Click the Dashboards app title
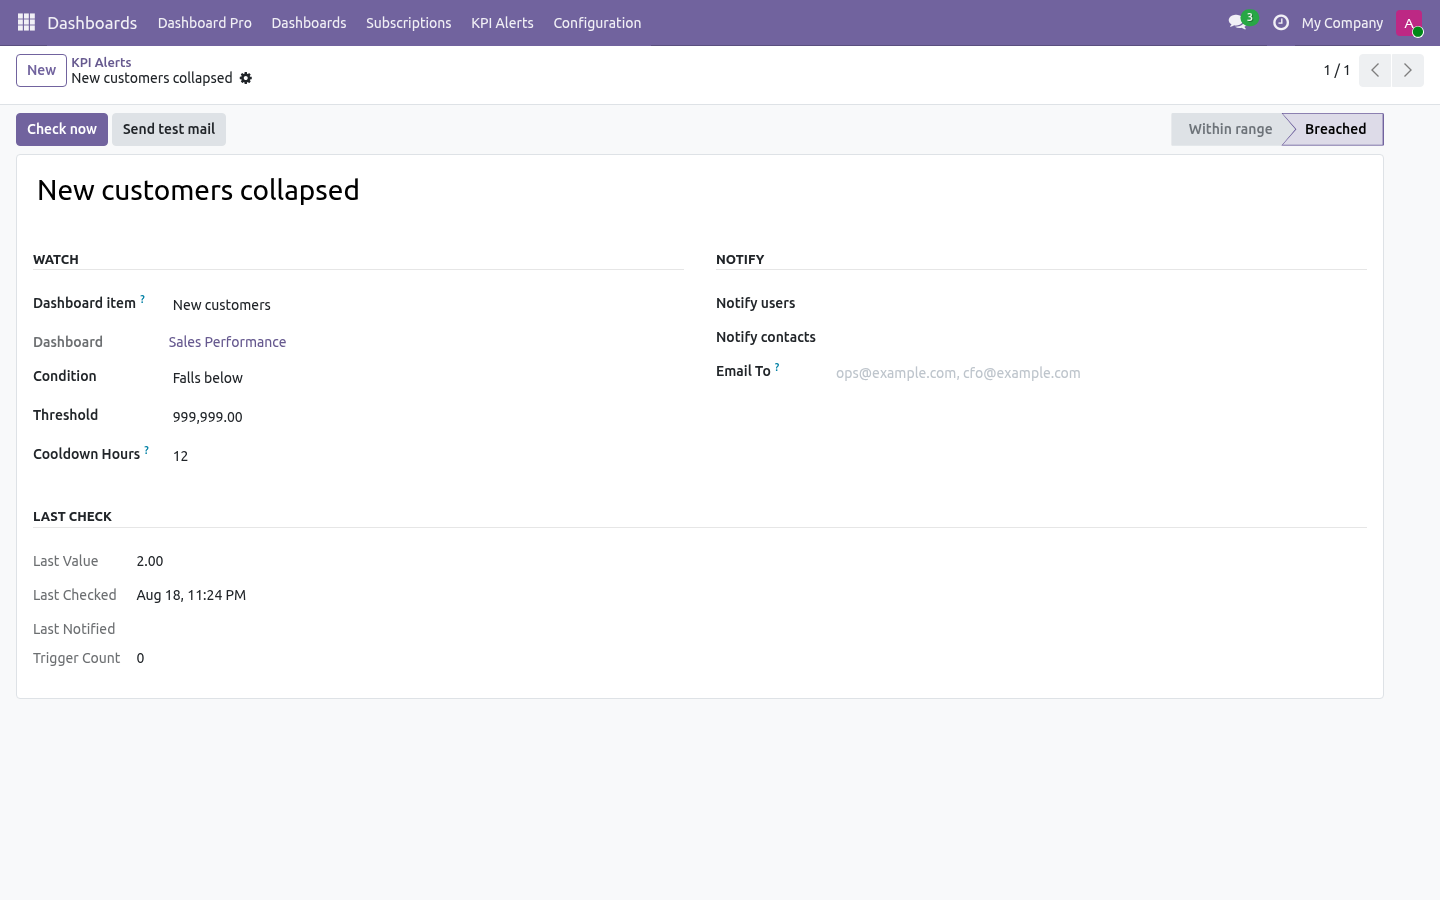1440x900 pixels. [92, 23]
